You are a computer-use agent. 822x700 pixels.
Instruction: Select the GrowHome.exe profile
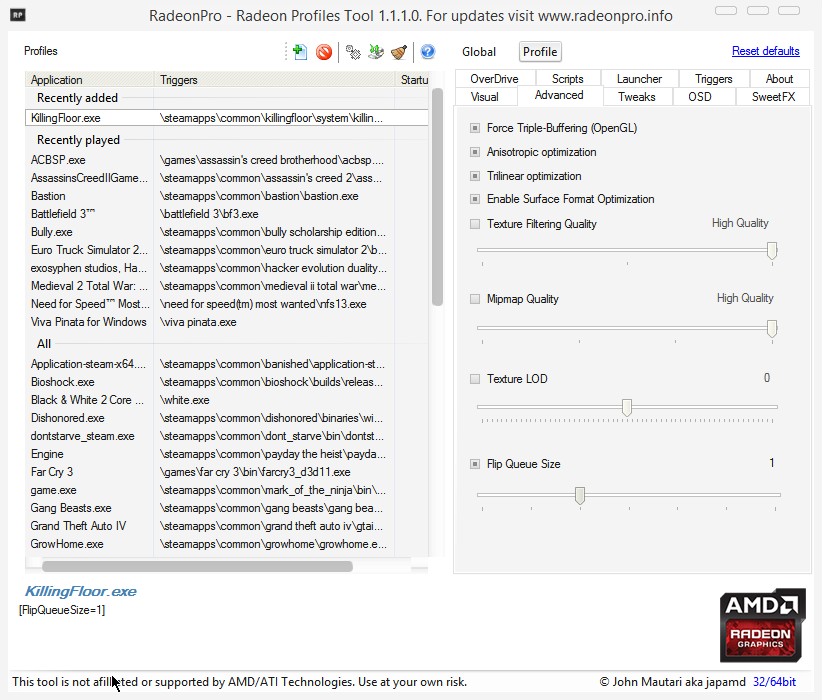(x=226, y=544)
